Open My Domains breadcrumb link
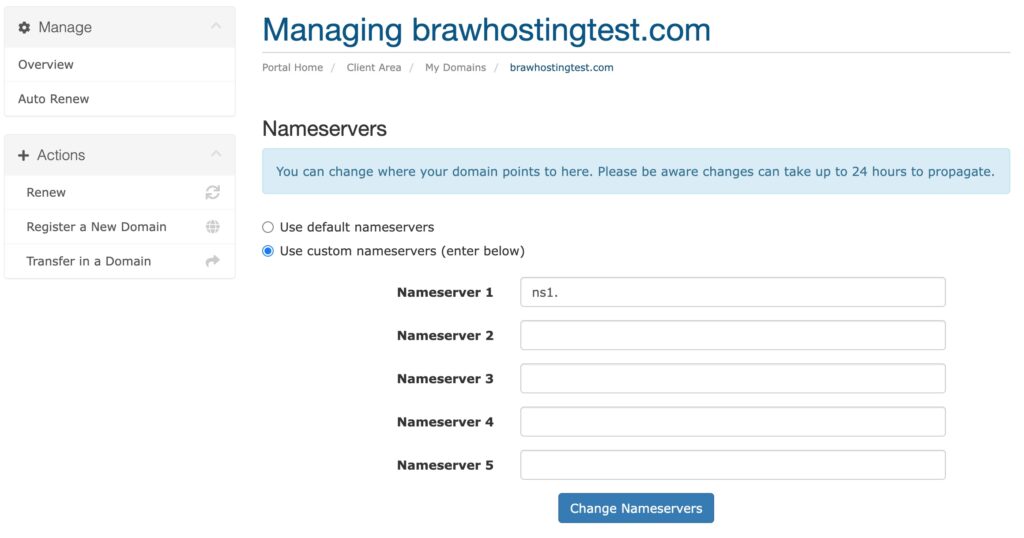 455,67
